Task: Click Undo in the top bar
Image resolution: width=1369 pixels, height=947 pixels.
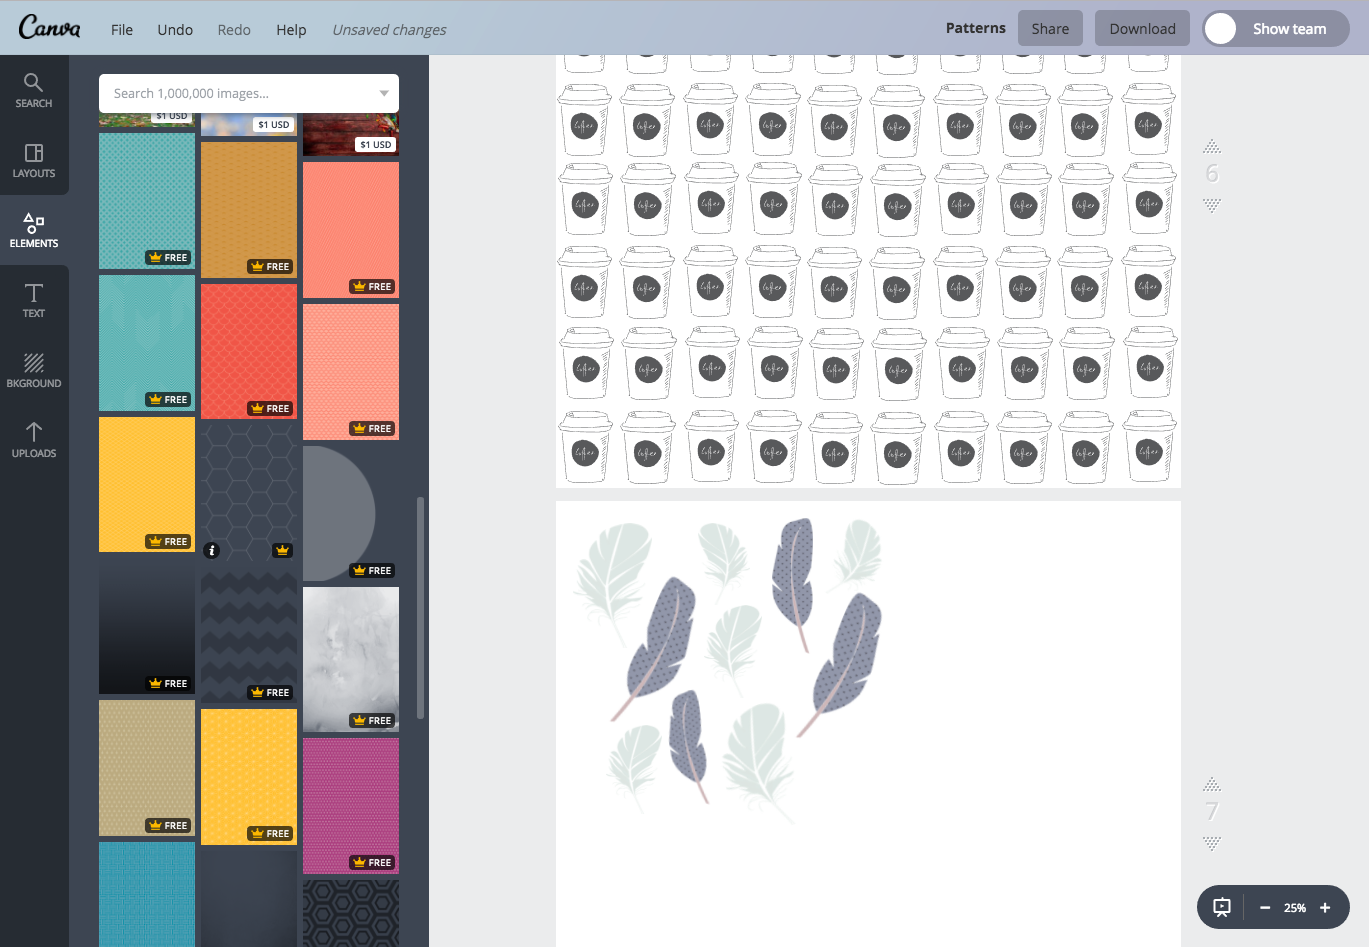Action: 174,29
